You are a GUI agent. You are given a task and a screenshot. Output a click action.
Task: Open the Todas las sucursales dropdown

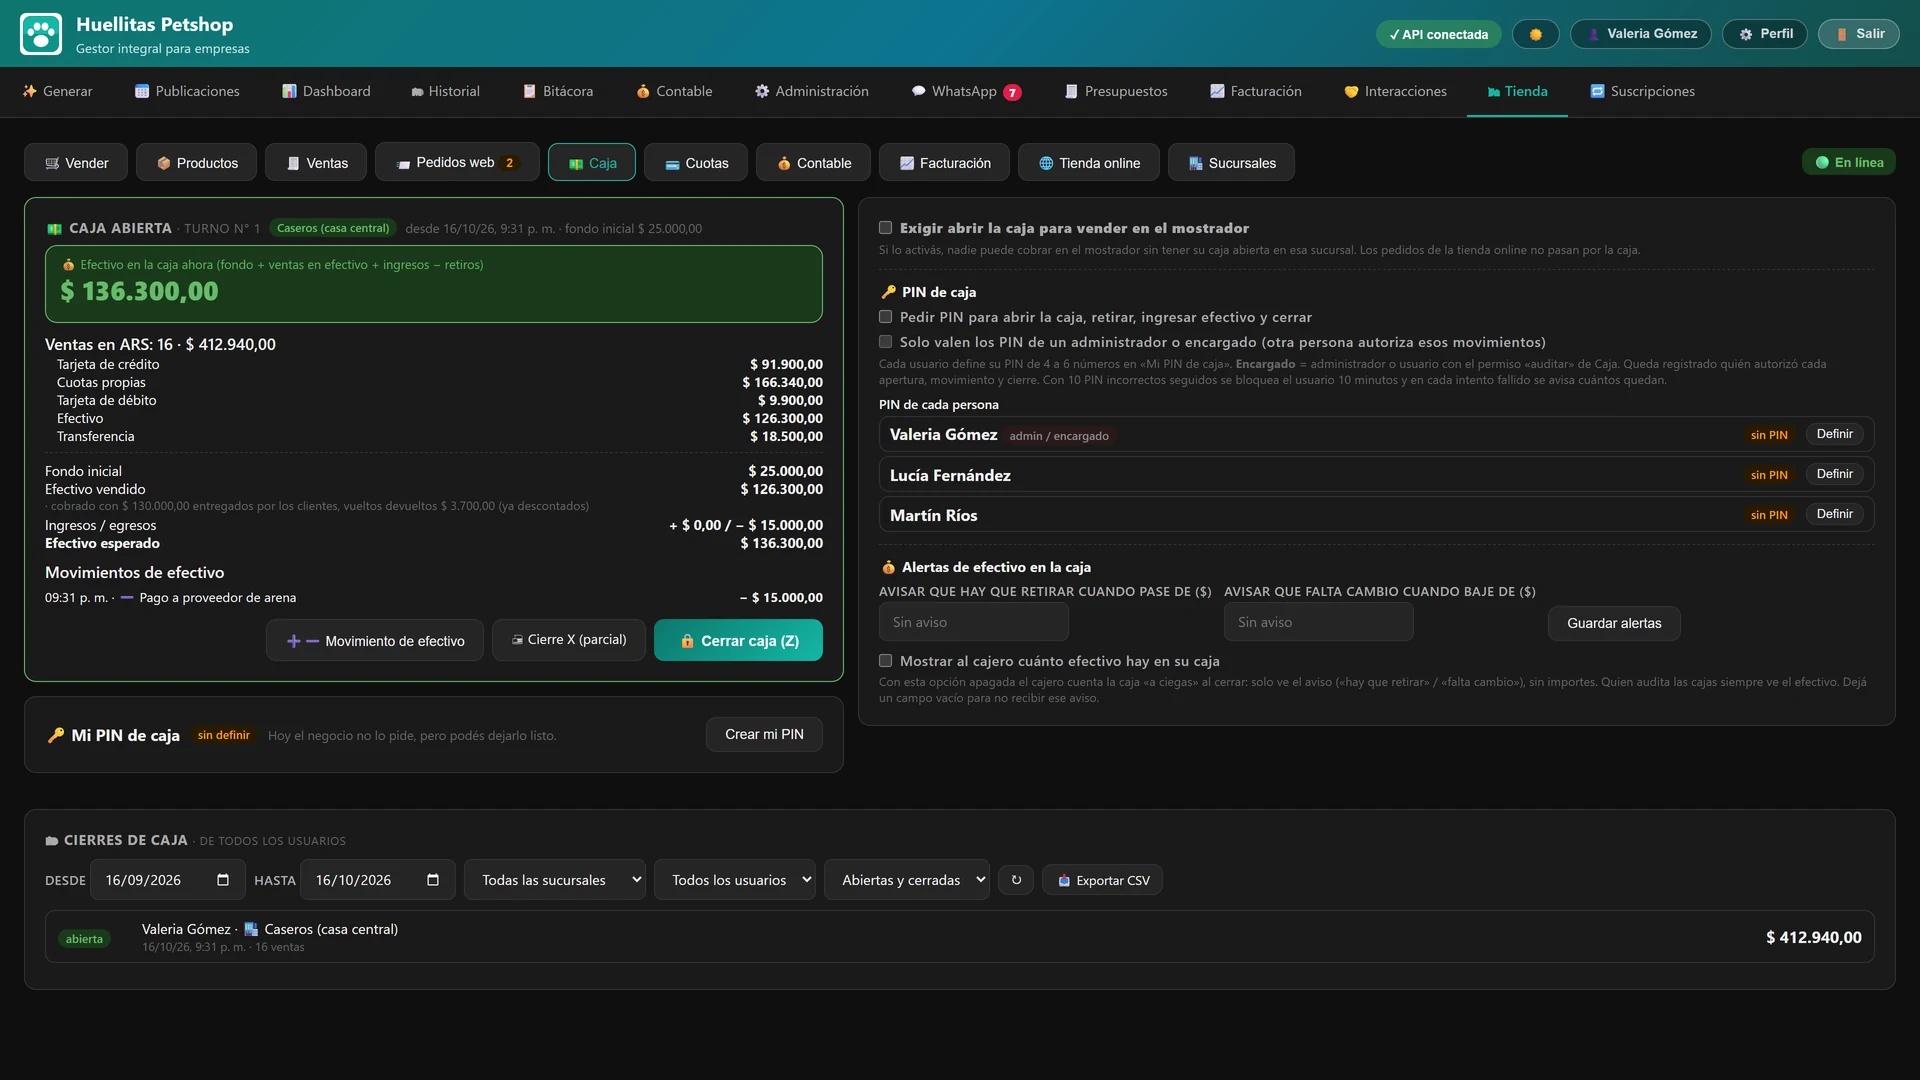tap(555, 880)
